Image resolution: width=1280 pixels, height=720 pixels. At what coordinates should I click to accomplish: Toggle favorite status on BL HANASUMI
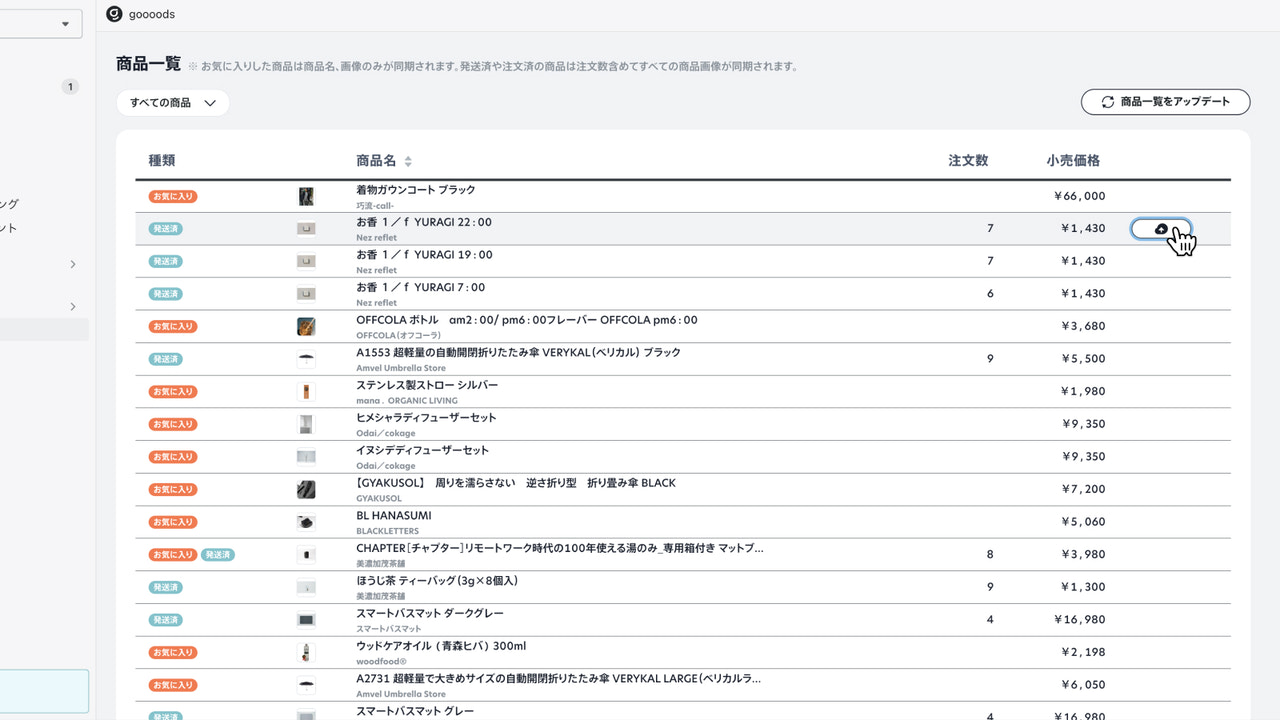[172, 521]
